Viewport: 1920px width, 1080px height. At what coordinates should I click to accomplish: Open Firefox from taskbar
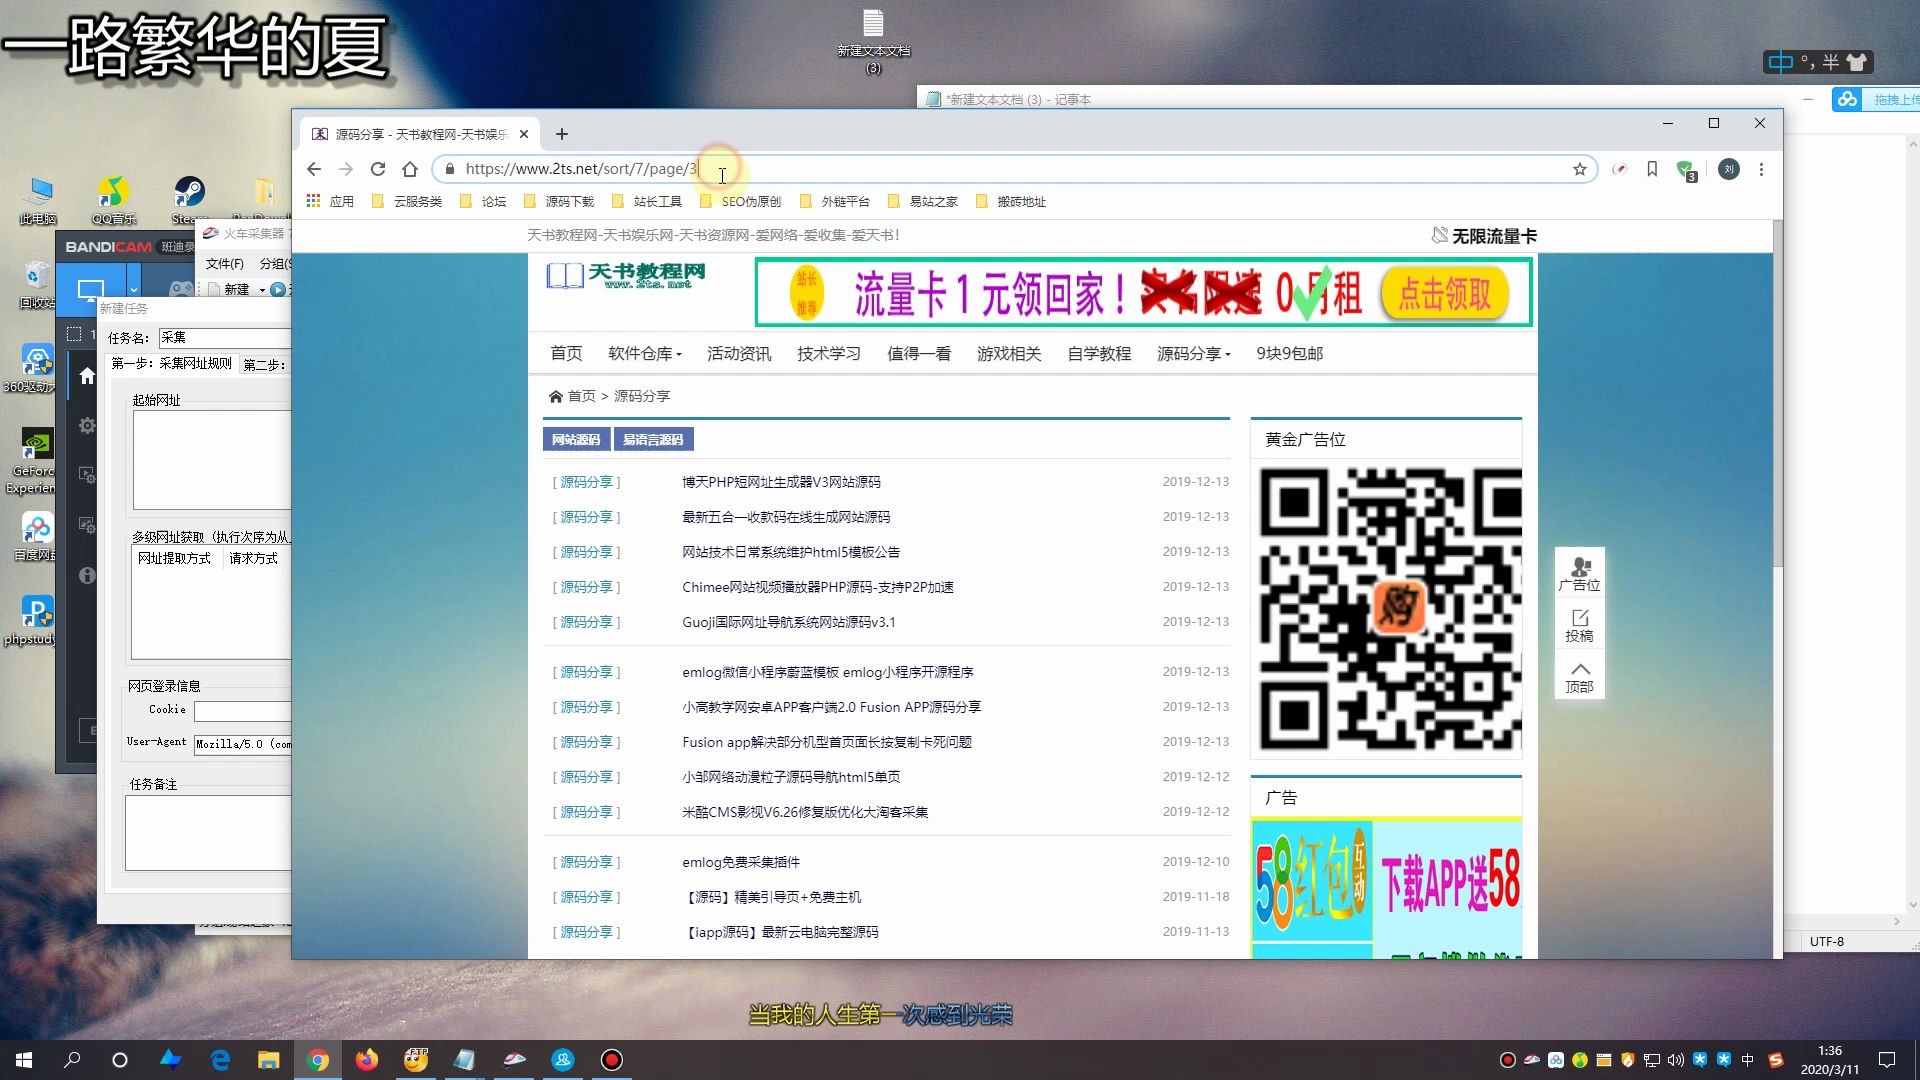[x=367, y=1060]
